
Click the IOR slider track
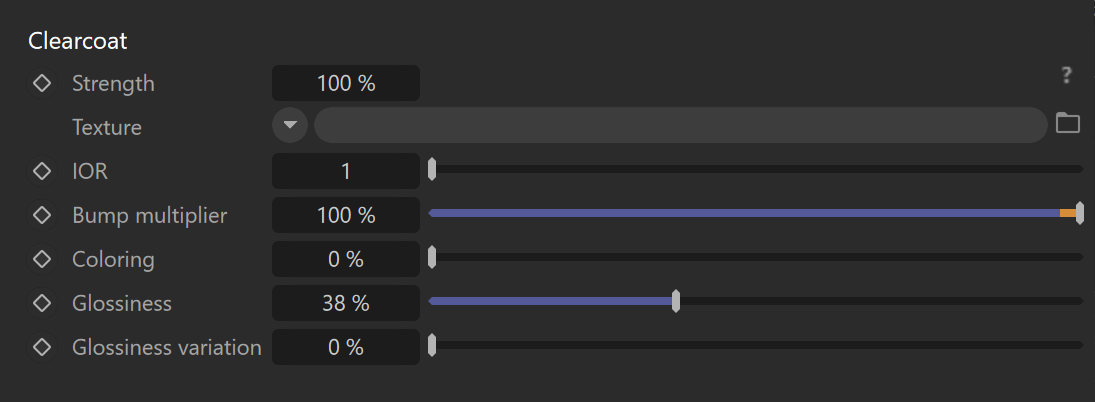point(756,169)
